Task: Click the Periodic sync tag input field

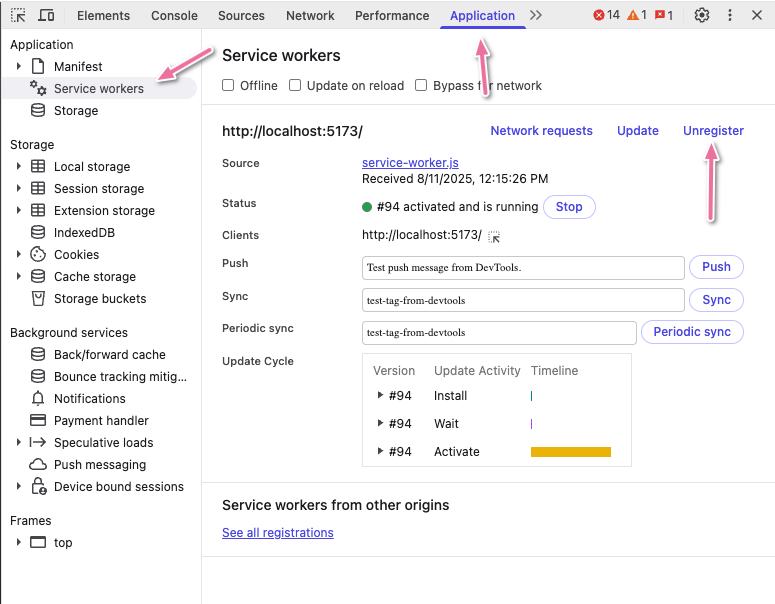Action: (x=499, y=333)
